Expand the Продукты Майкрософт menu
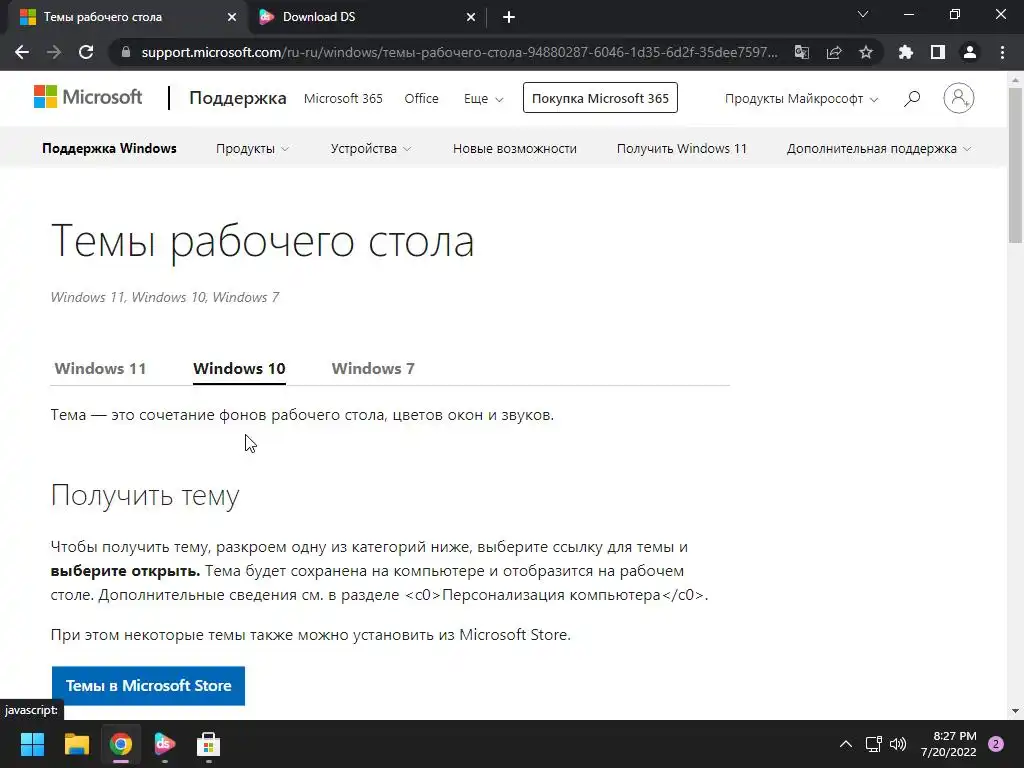The width and height of the screenshot is (1024, 768). pos(801,99)
